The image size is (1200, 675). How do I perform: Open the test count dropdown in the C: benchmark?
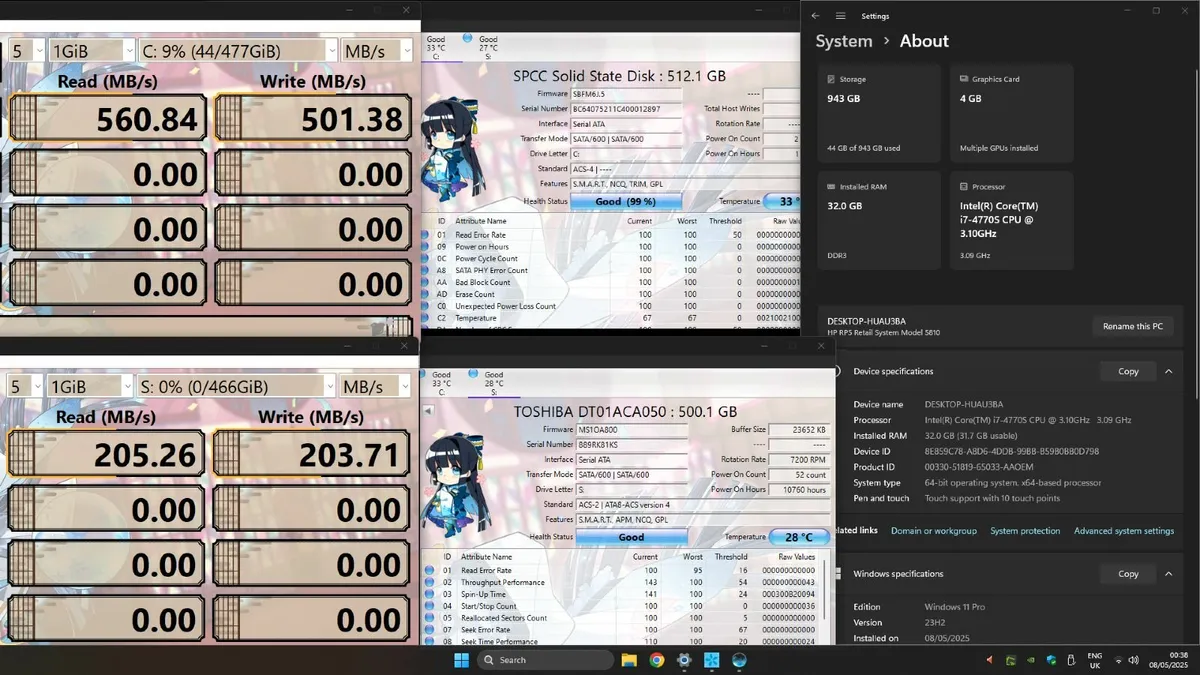point(25,51)
